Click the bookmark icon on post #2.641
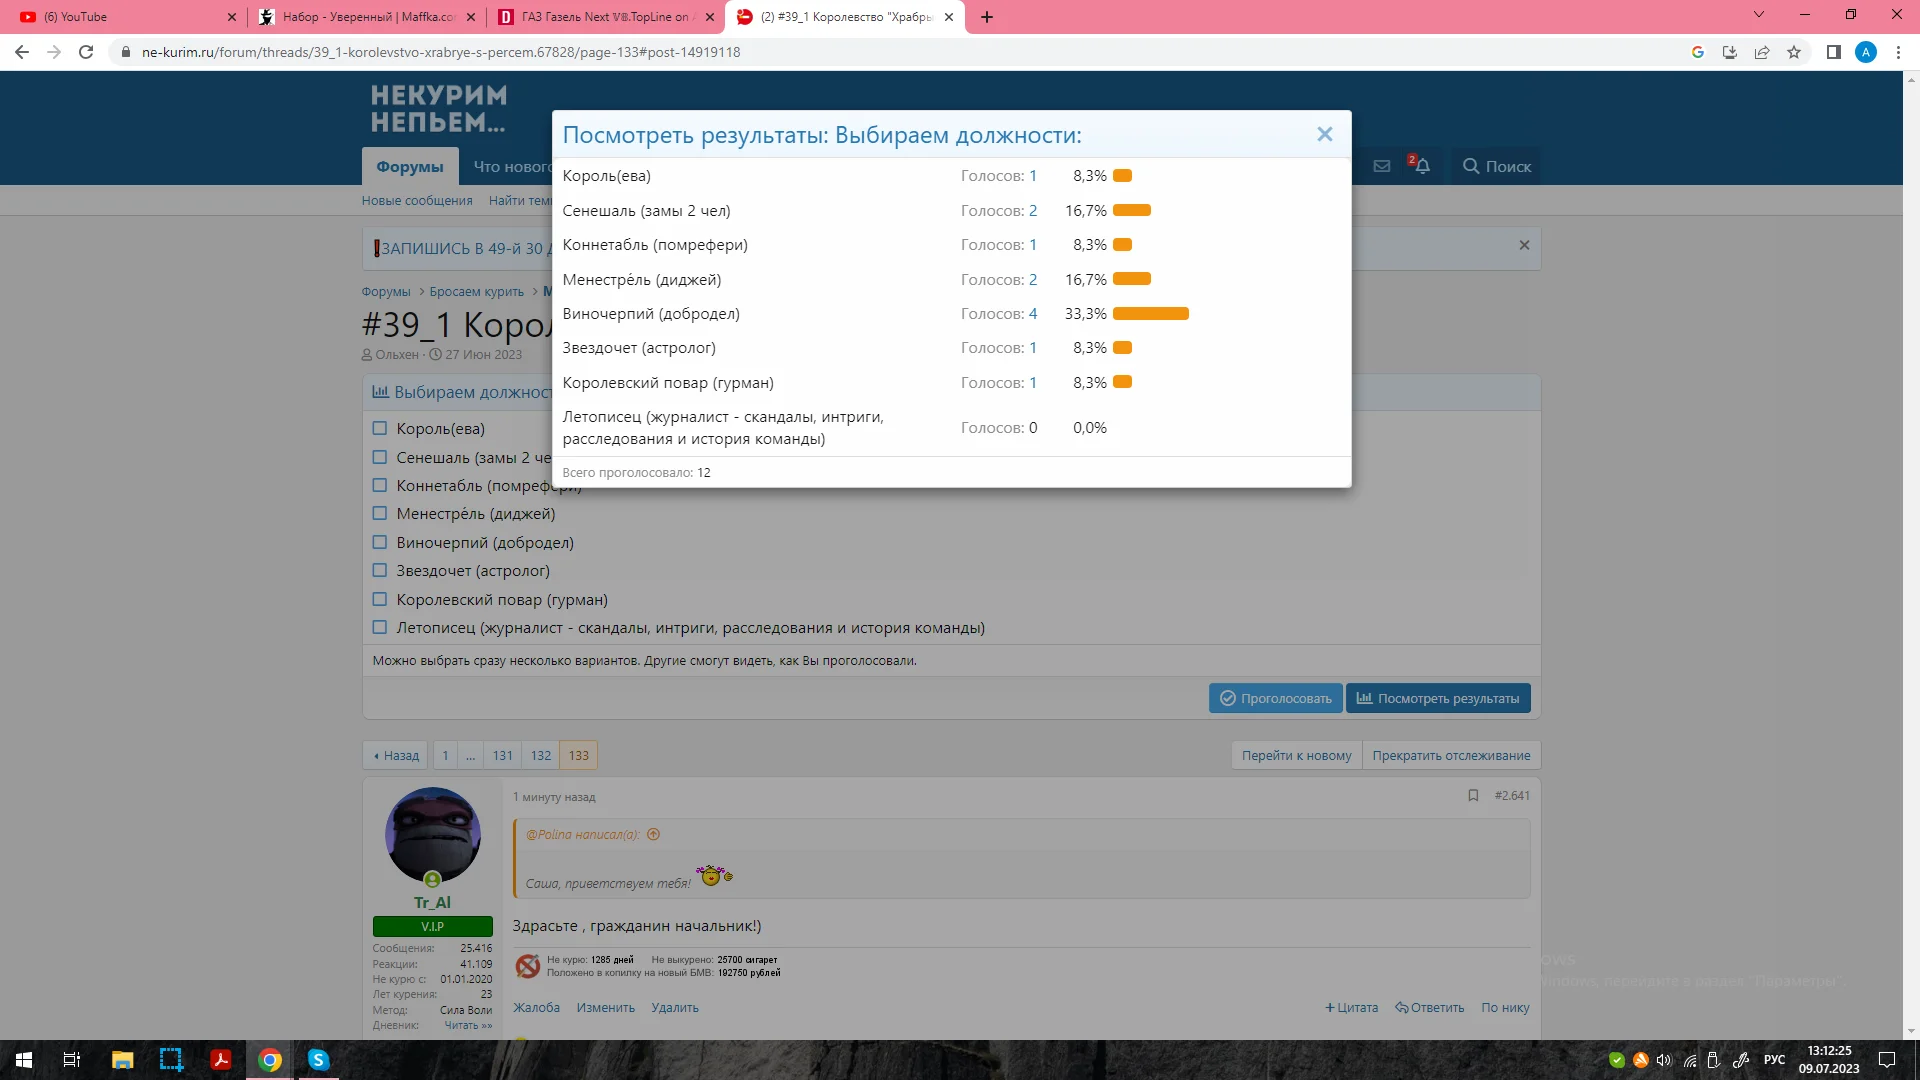Image resolution: width=1920 pixels, height=1080 pixels. (1473, 796)
